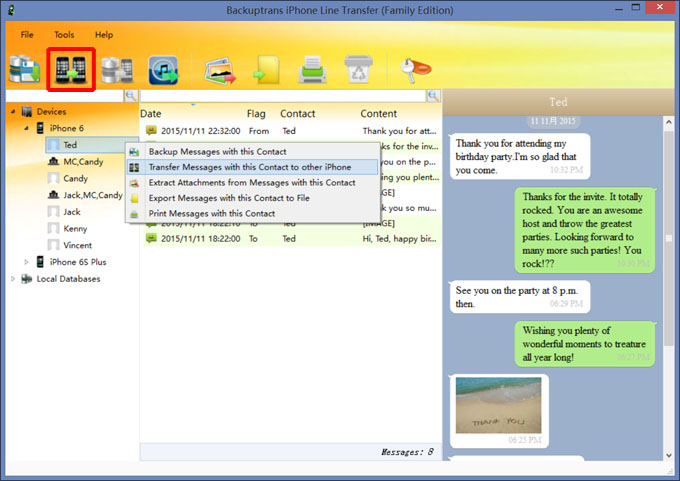Image resolution: width=680 pixels, height=481 pixels.
Task: Select the Candy contact
Action: 75,178
